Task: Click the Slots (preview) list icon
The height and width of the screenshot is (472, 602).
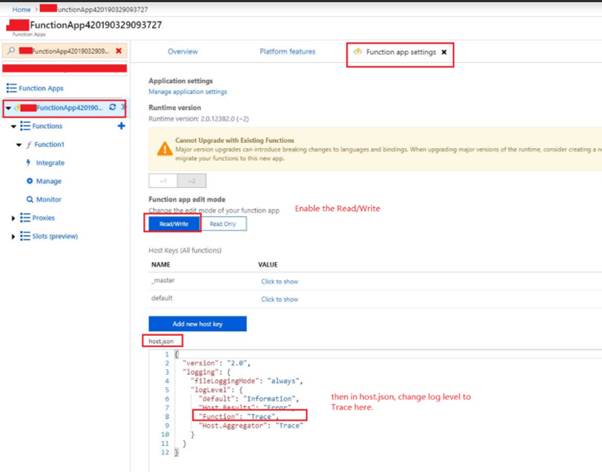Action: 25,236
